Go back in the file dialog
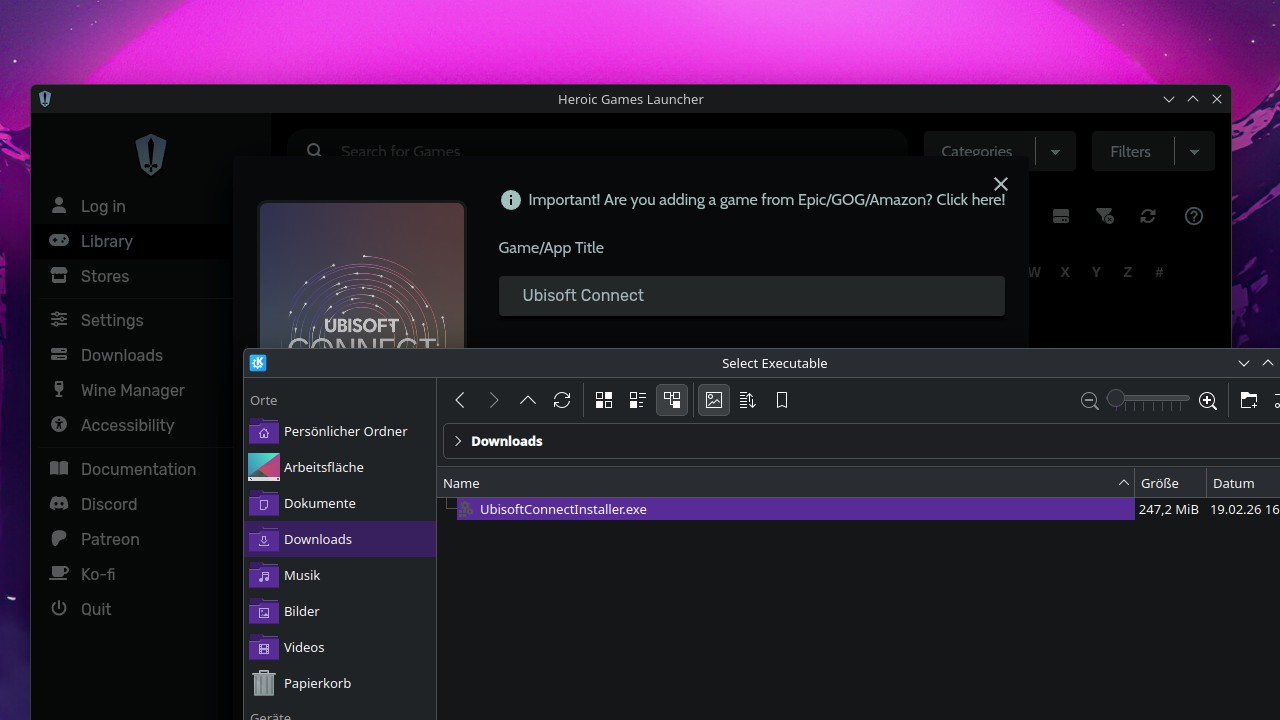This screenshot has width=1280, height=720. point(460,400)
